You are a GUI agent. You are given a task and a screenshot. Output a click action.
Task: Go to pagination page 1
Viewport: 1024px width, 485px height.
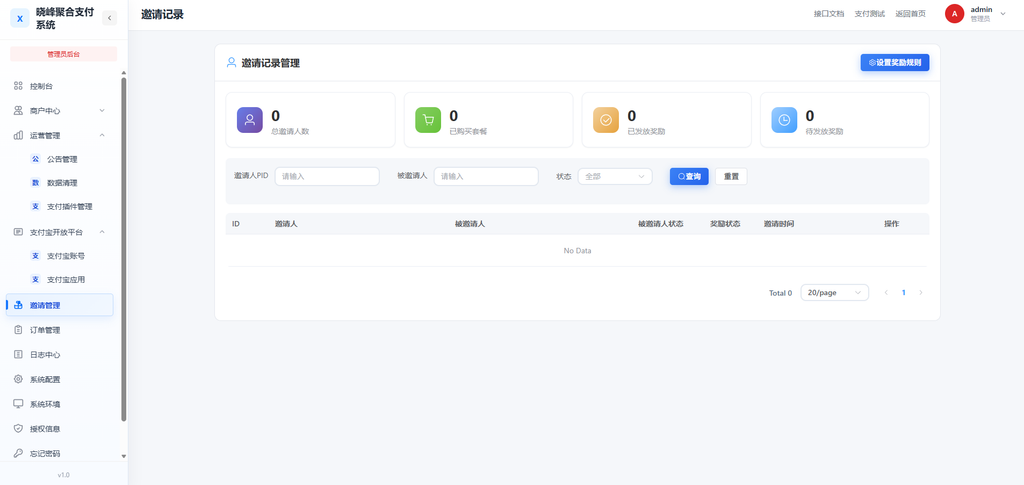tap(904, 292)
